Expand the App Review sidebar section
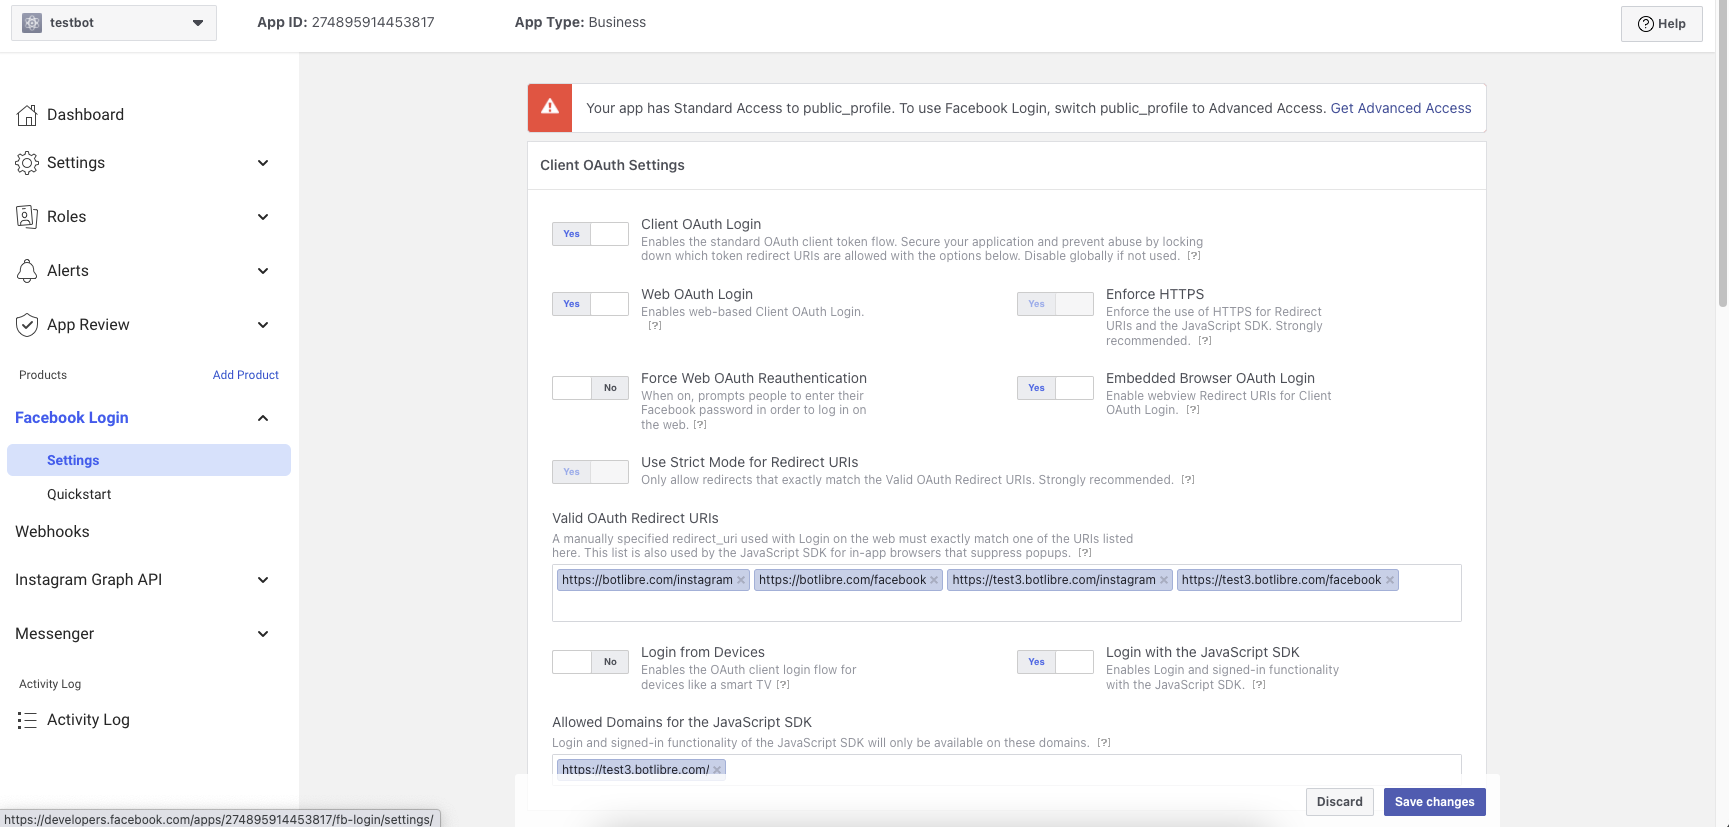 click(x=263, y=325)
